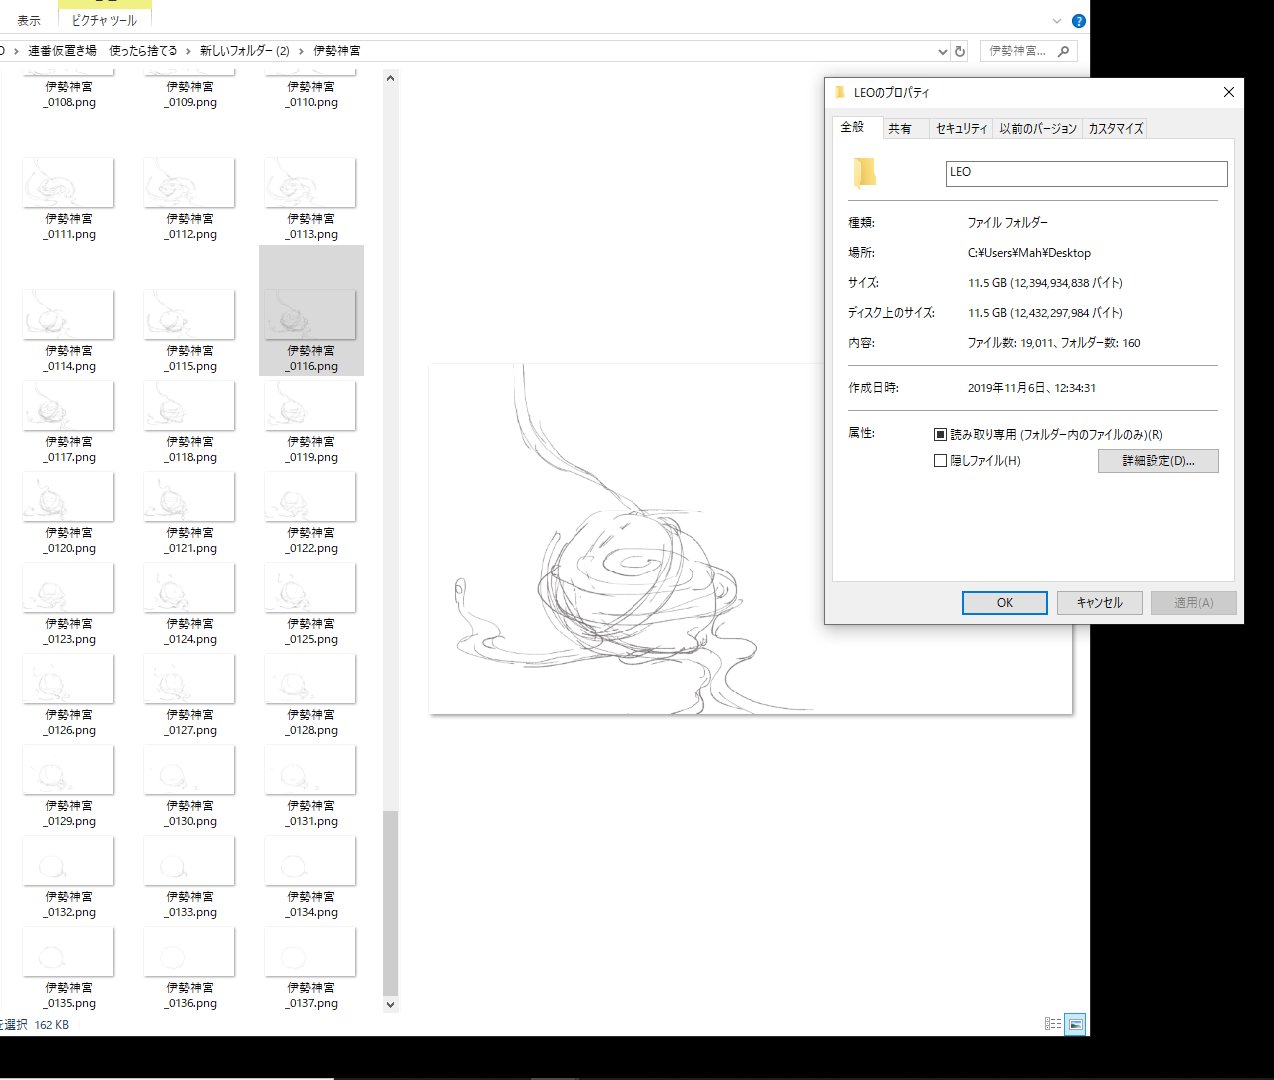Screen dimensions: 1274x1080
Task: Click the 伊勢神宮 breadcrumb segment
Action: click(337, 51)
